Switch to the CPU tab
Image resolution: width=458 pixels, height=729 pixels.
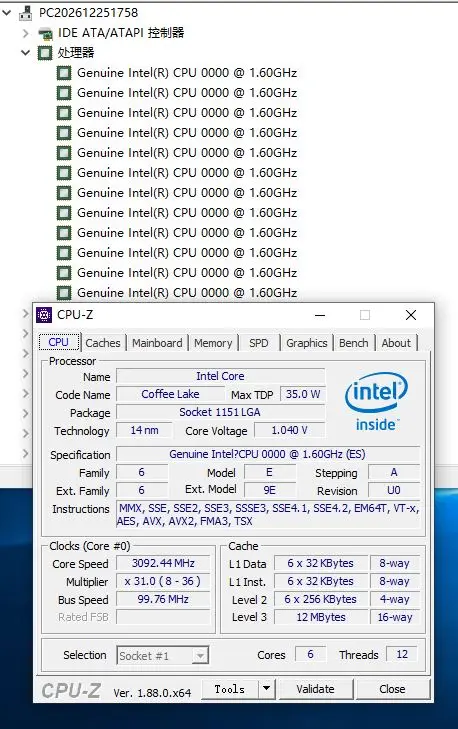tap(59, 342)
